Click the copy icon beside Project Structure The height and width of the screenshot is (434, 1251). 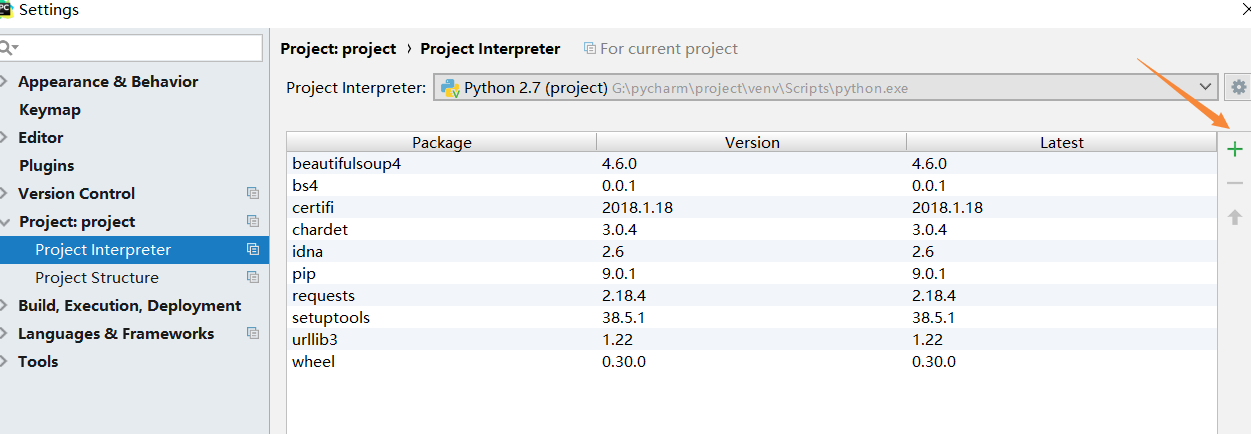[253, 277]
